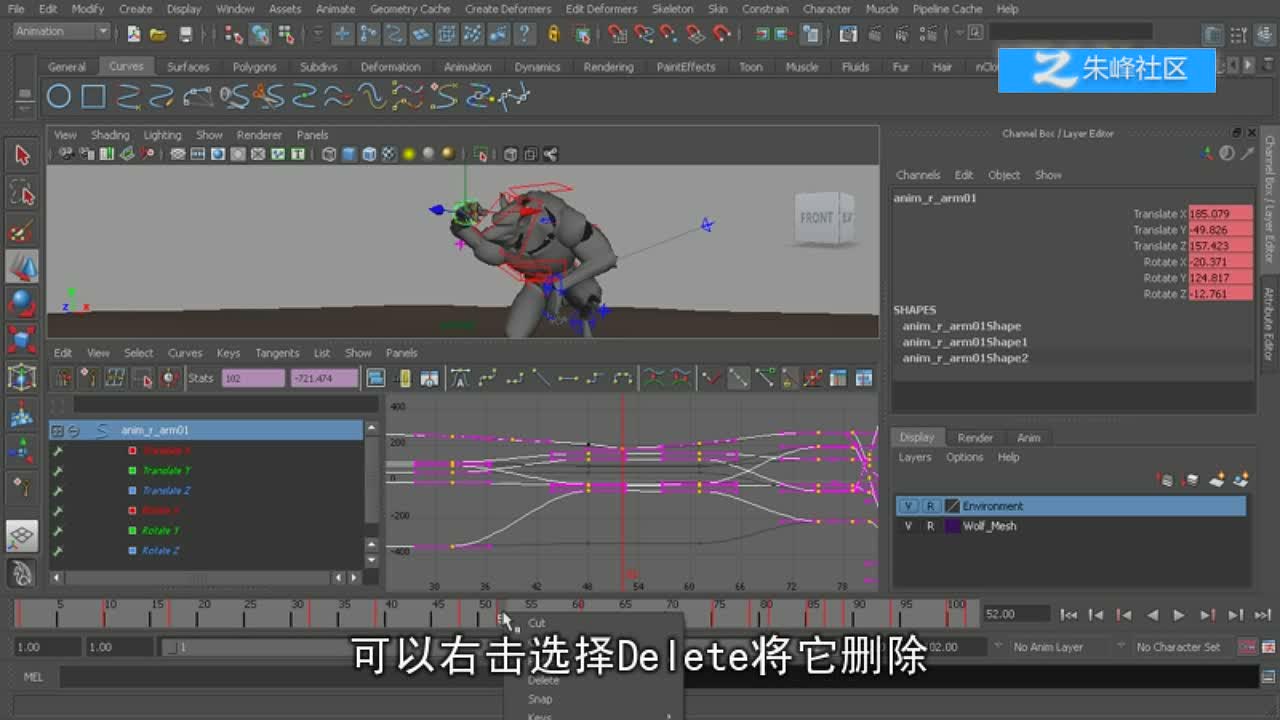
Task: Activate the Paint selection tool in the toolbox
Action: pos(22,230)
